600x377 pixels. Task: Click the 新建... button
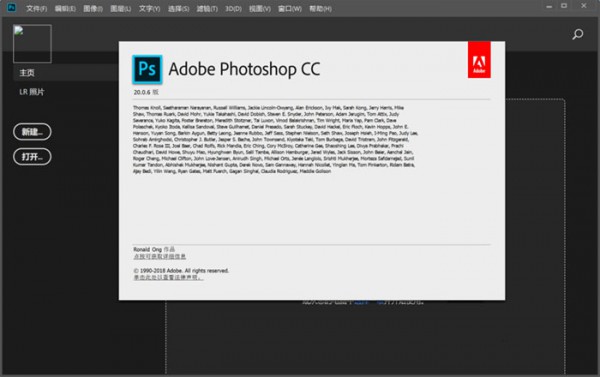(x=32, y=132)
